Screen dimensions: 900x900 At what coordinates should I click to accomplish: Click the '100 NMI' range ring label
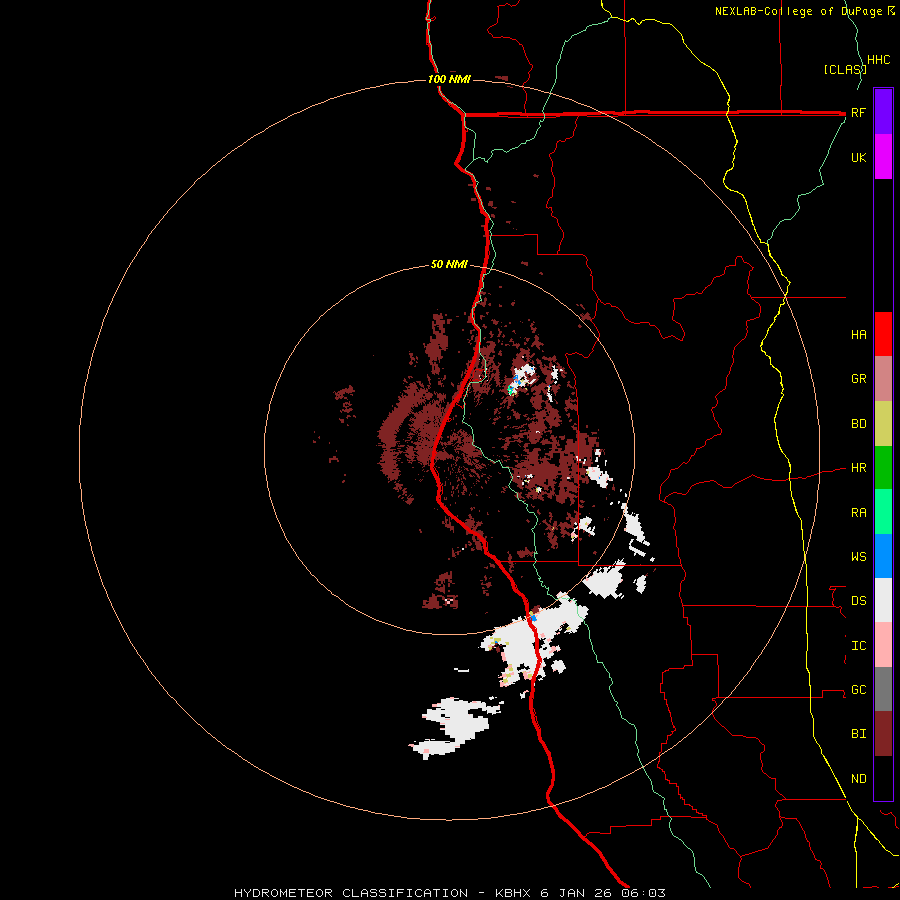point(449,79)
